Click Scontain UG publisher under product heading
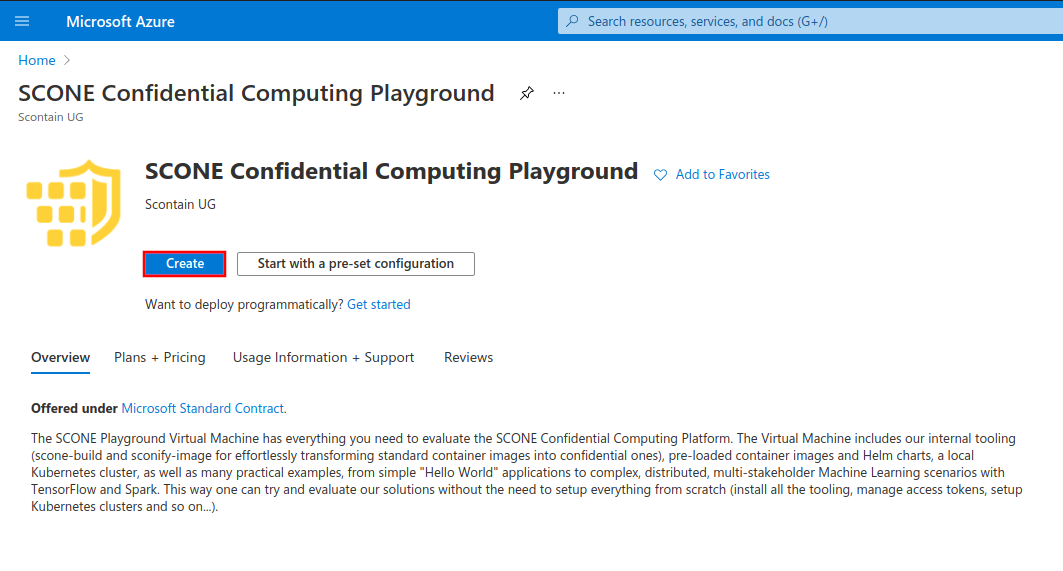Screen dimensions: 1063x571 pyautogui.click(x=180, y=204)
